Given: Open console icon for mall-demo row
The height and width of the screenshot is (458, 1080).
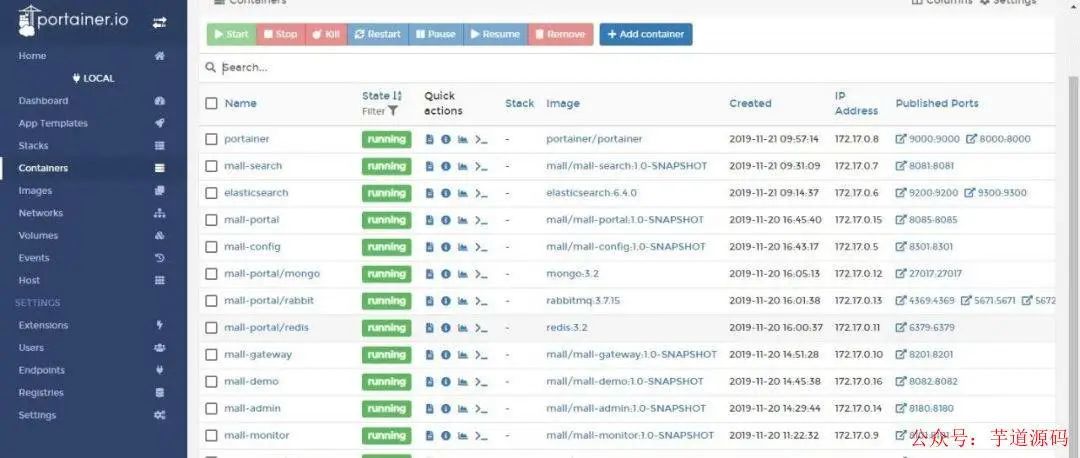Looking at the screenshot, I should tap(481, 382).
